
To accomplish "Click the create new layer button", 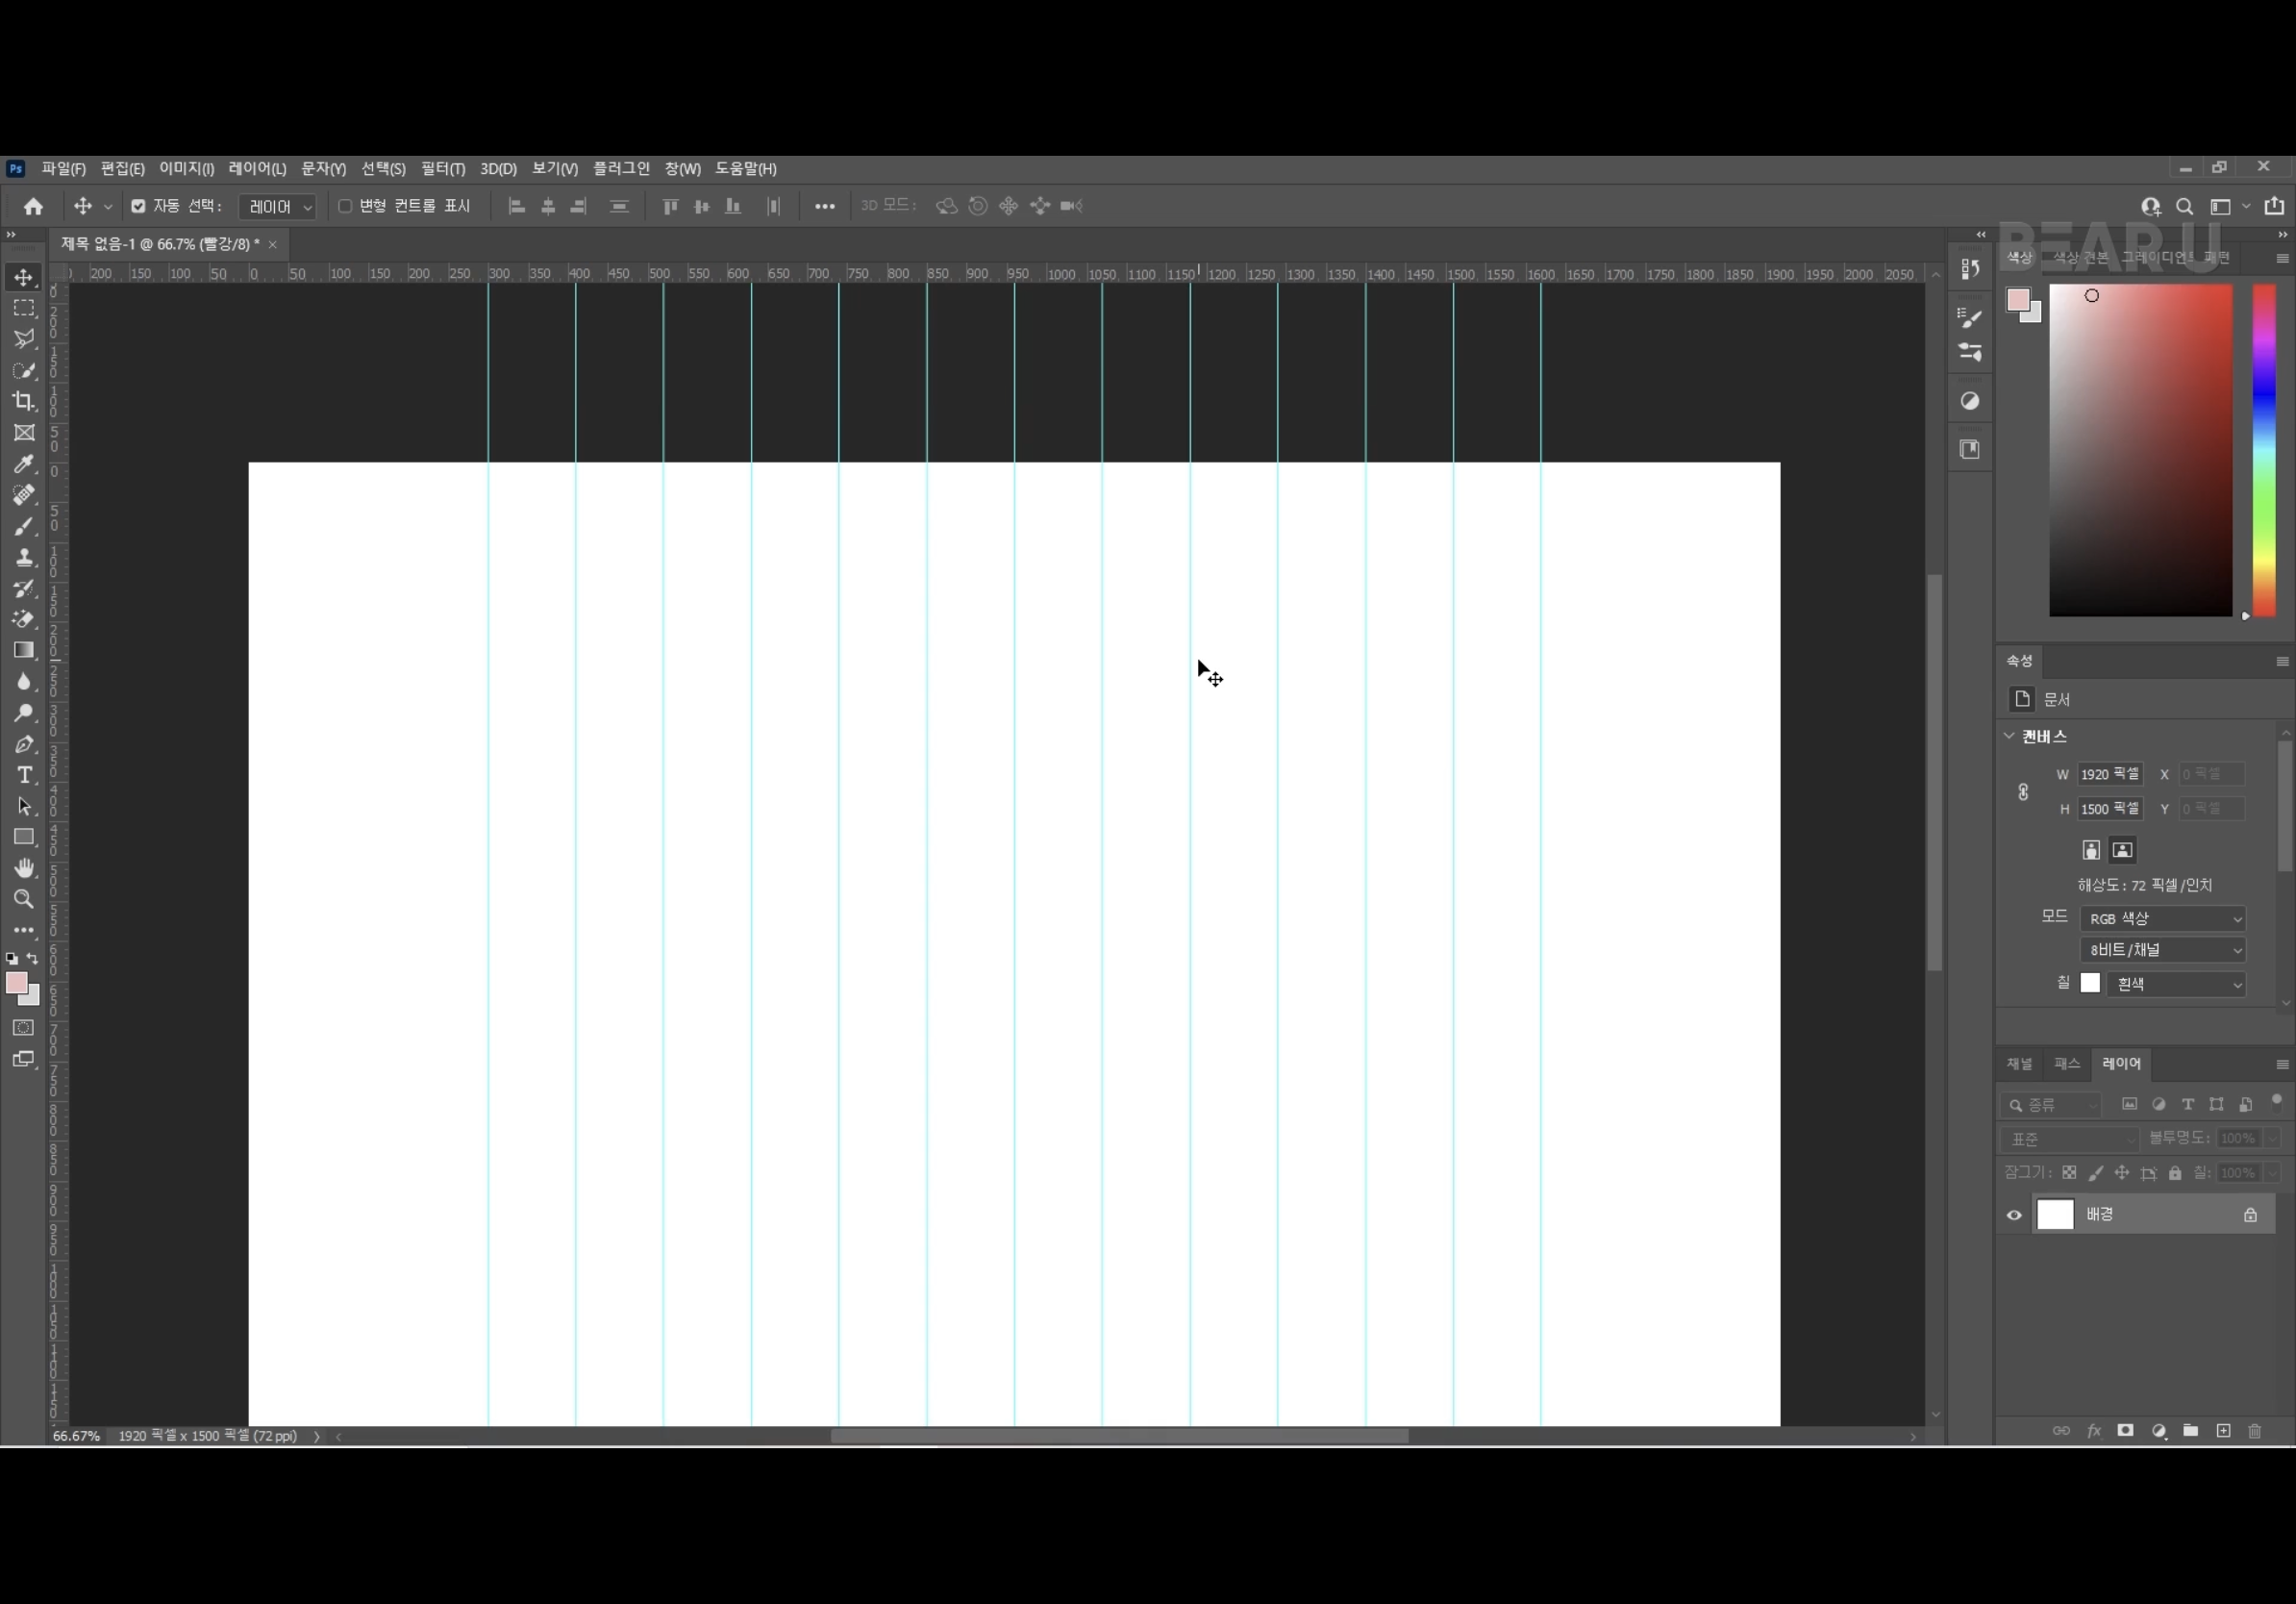I will (x=2223, y=1431).
